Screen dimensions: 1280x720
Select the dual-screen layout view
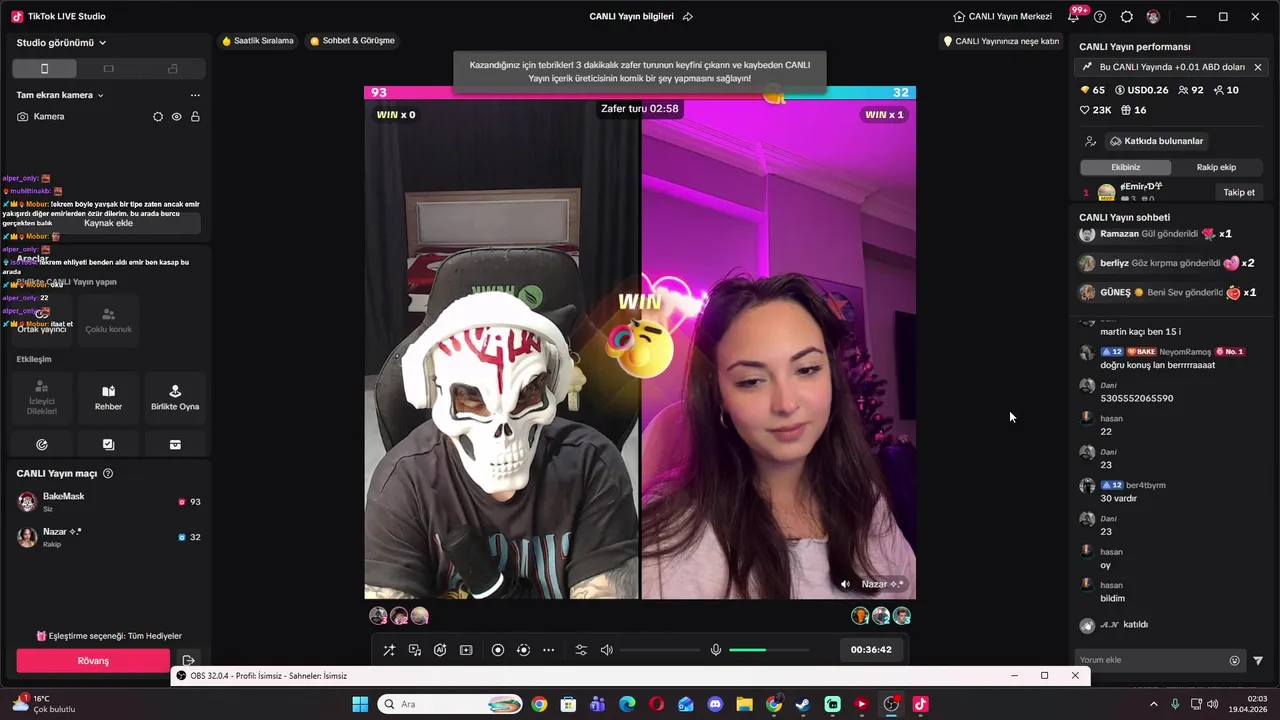point(173,68)
